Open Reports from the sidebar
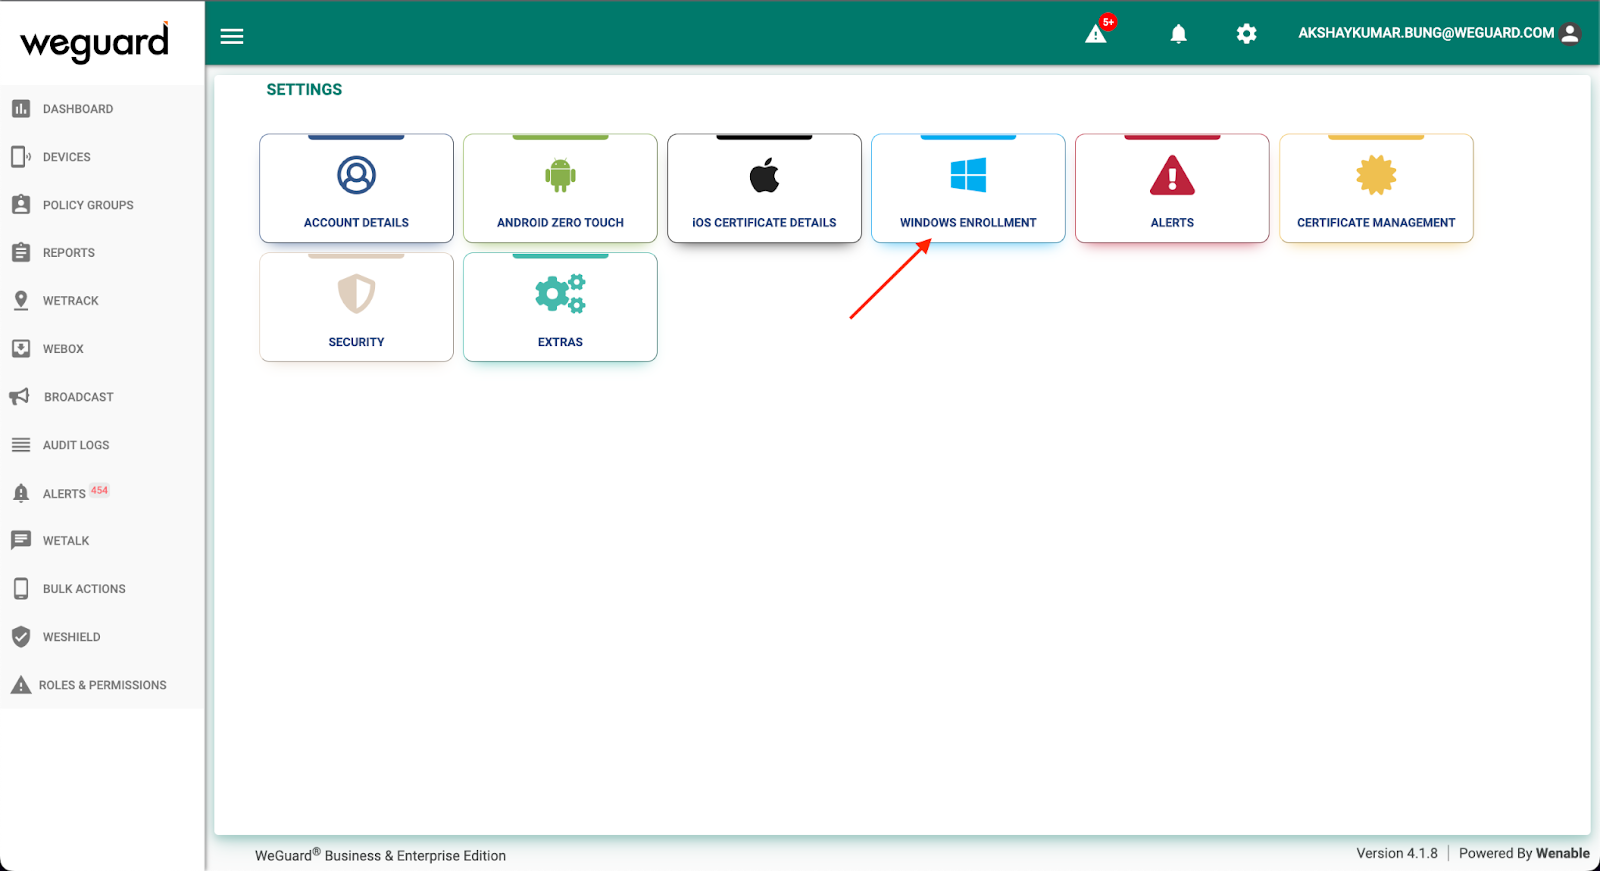The image size is (1600, 871). (x=69, y=253)
